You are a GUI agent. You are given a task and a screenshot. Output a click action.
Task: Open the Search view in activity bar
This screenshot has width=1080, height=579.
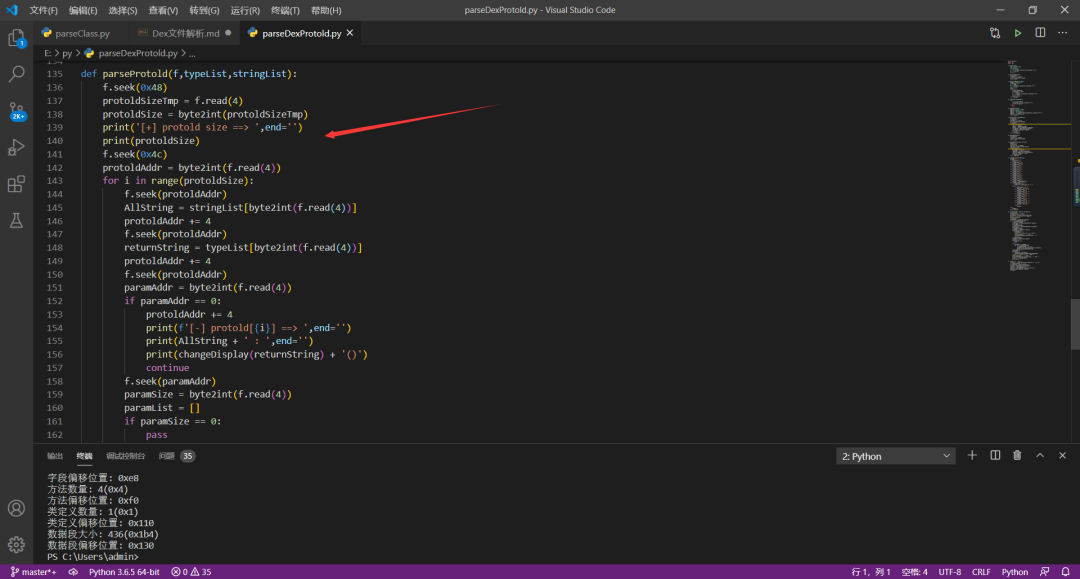point(17,74)
